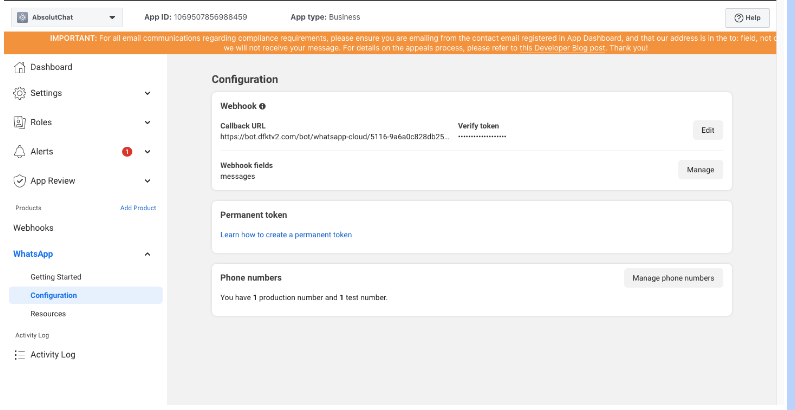Open this Developer Blog post link
Image resolution: width=795 pixels, height=410 pixels.
pos(562,48)
